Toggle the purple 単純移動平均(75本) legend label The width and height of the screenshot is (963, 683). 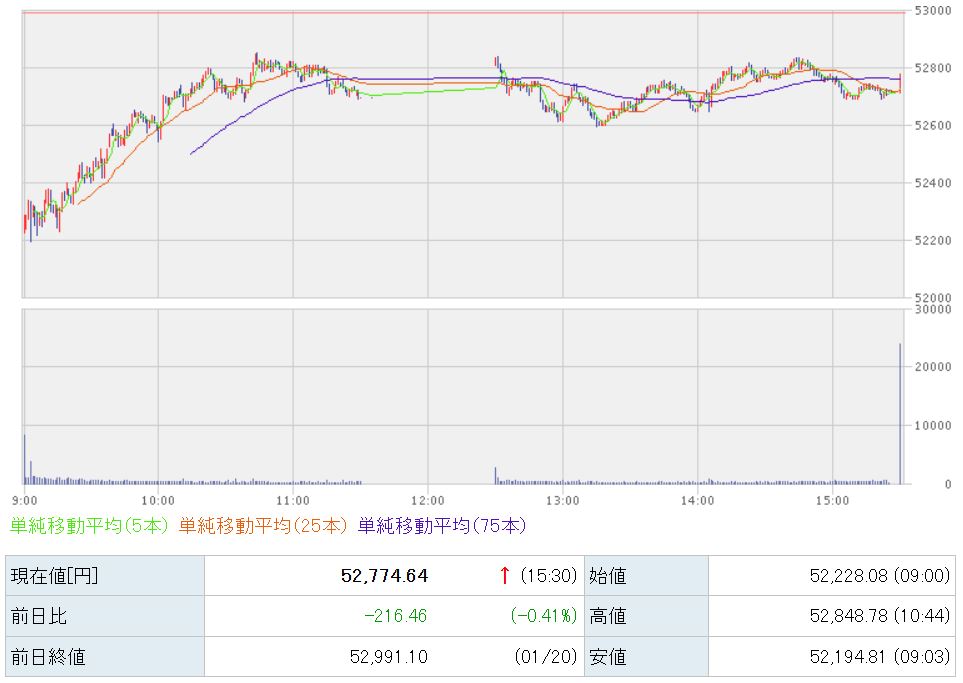[x=441, y=525]
